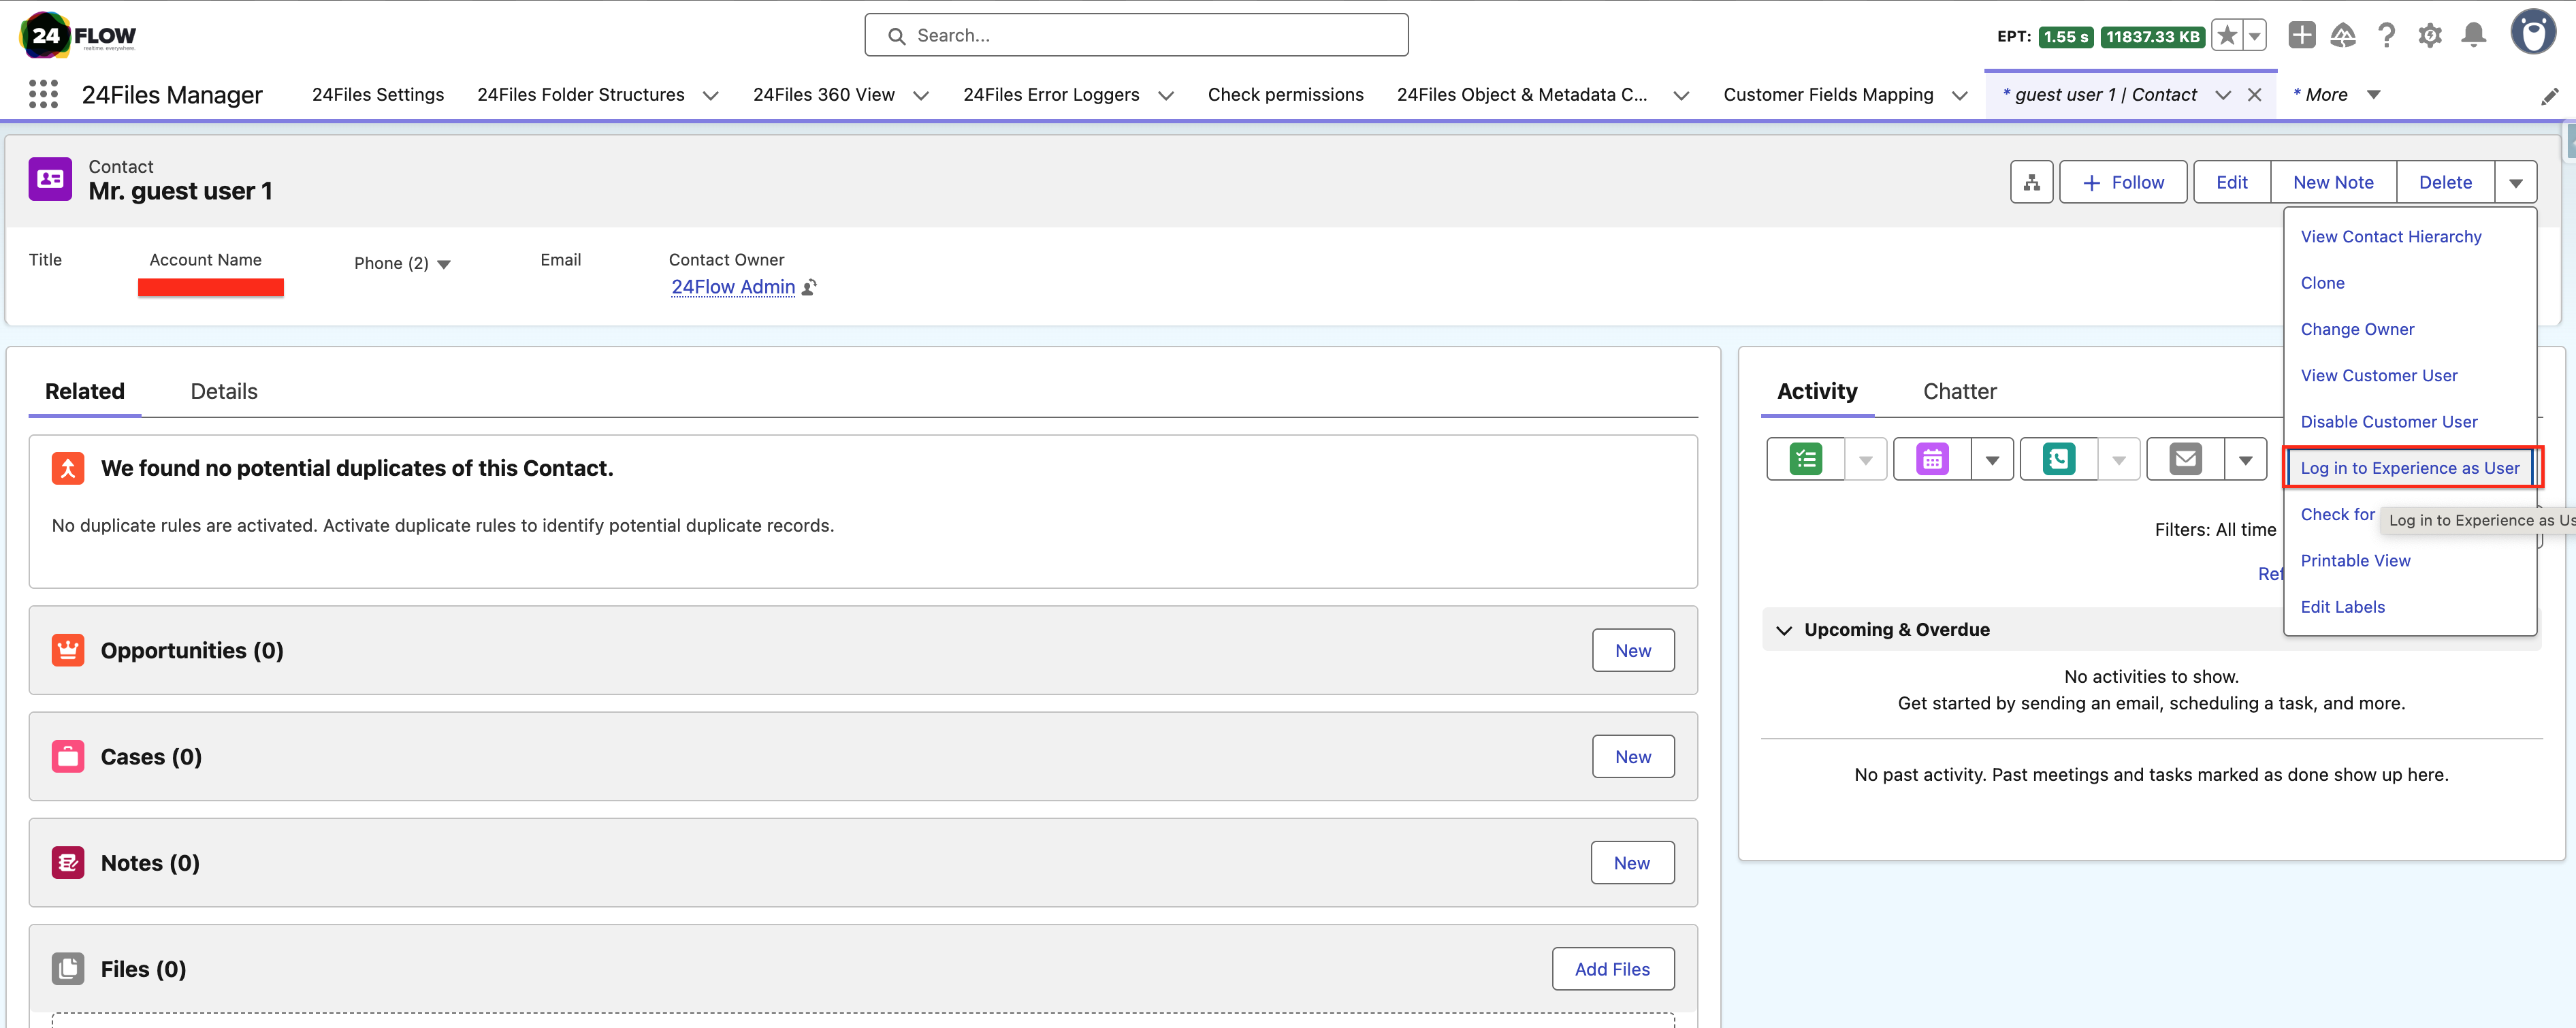
Task: Switch to the Details tab
Action: click(223, 391)
